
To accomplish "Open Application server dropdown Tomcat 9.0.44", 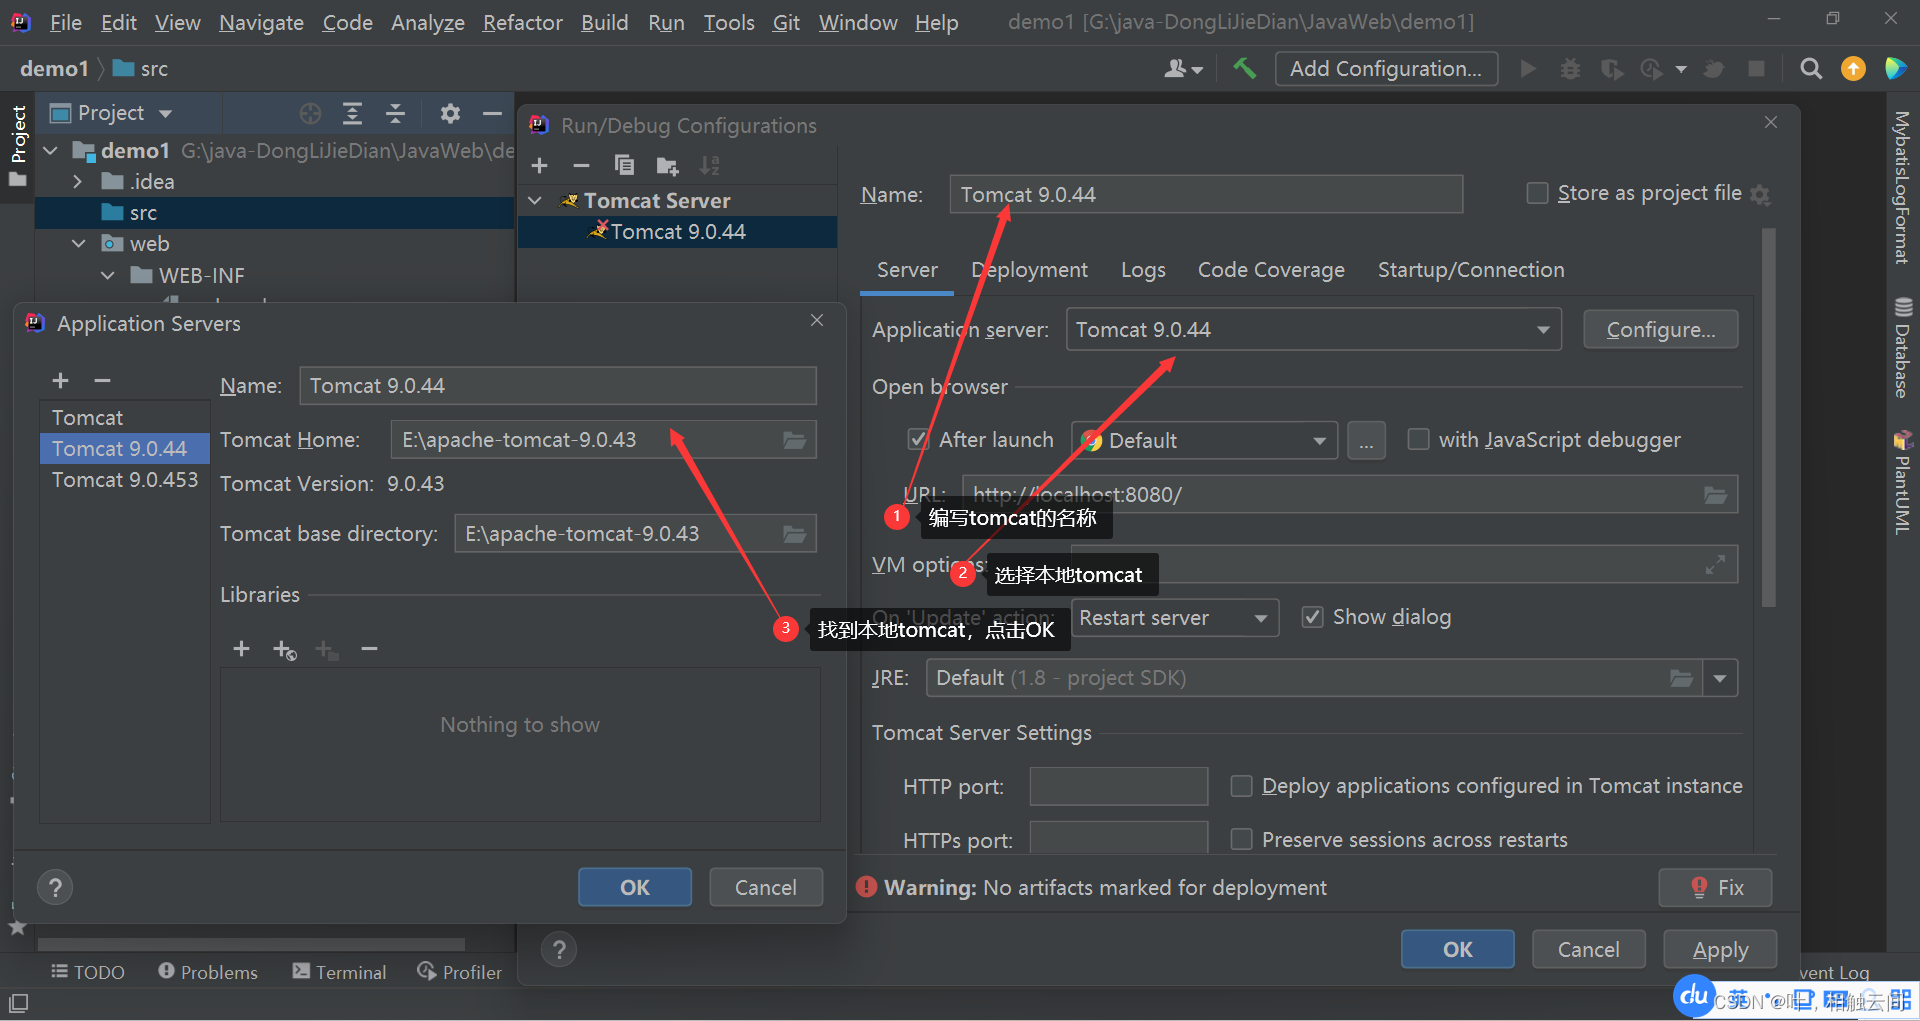I will (1313, 330).
